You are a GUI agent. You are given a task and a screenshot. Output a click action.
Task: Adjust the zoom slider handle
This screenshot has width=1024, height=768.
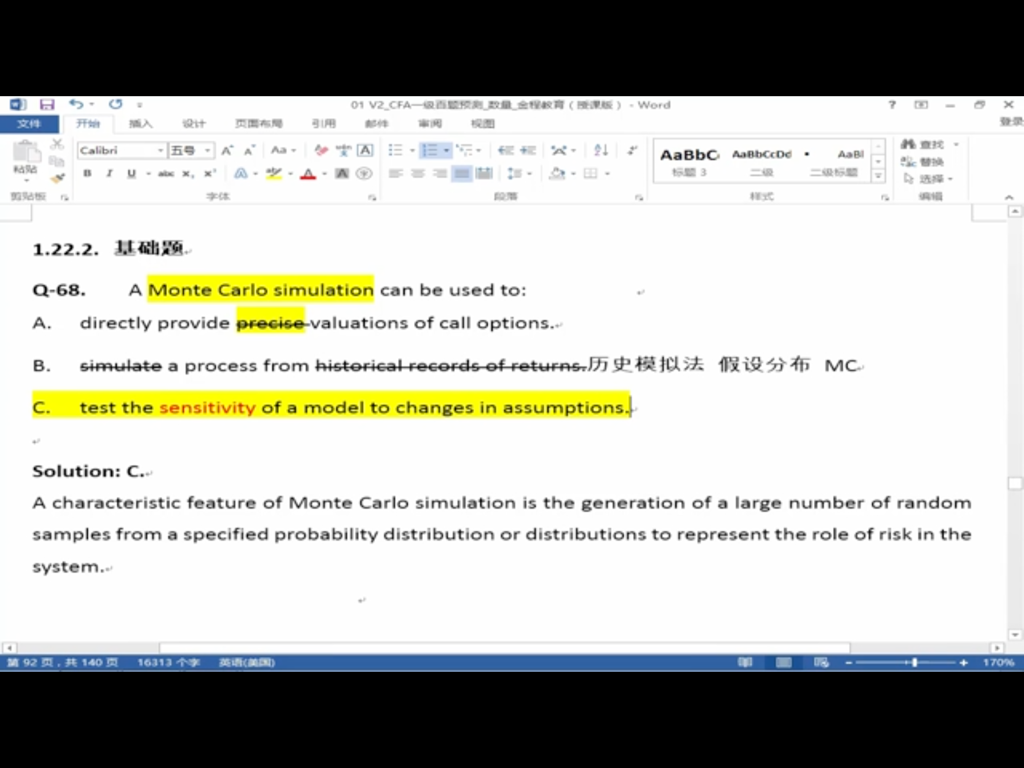pyautogui.click(x=914, y=662)
